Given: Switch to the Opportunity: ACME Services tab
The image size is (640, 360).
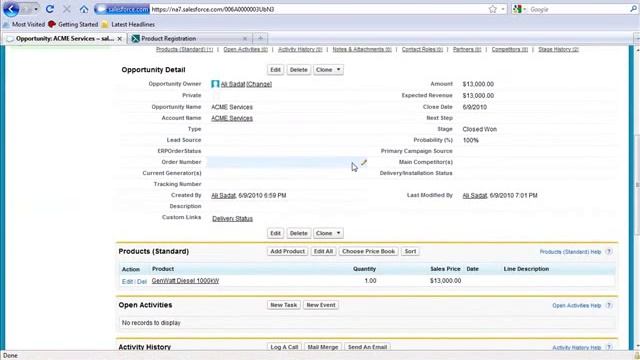Looking at the screenshot, I should click(x=64, y=38).
